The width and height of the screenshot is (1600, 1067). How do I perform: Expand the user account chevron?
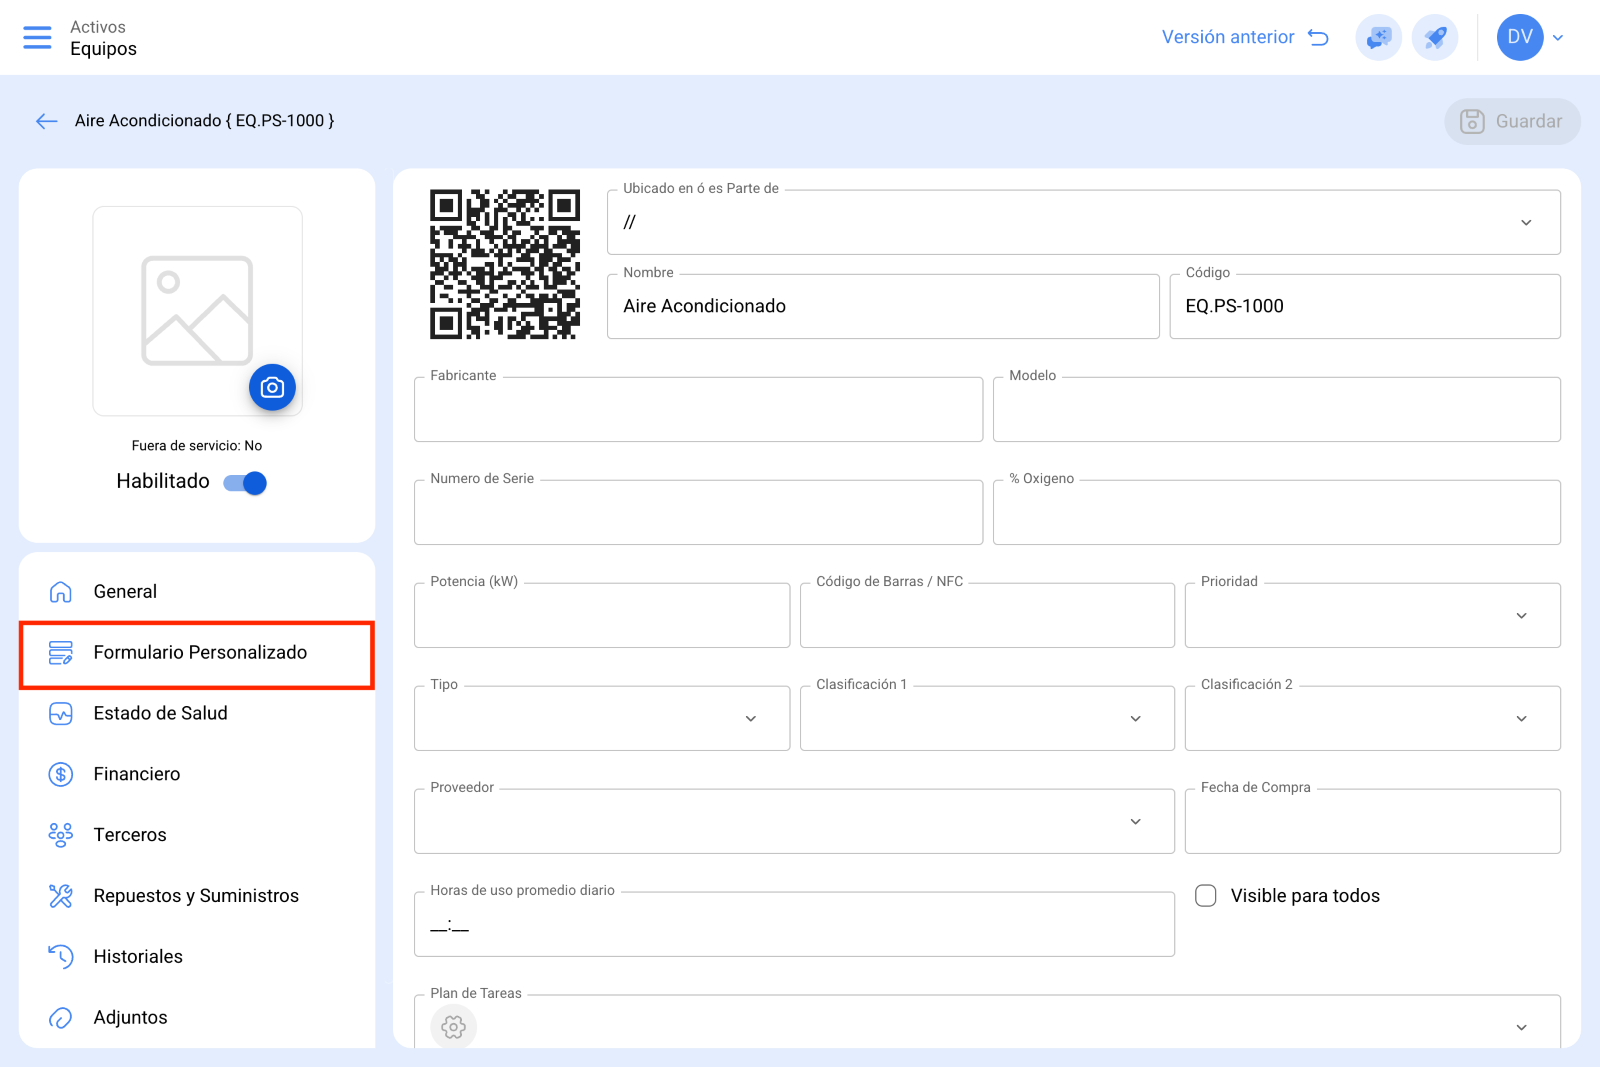[x=1558, y=38]
